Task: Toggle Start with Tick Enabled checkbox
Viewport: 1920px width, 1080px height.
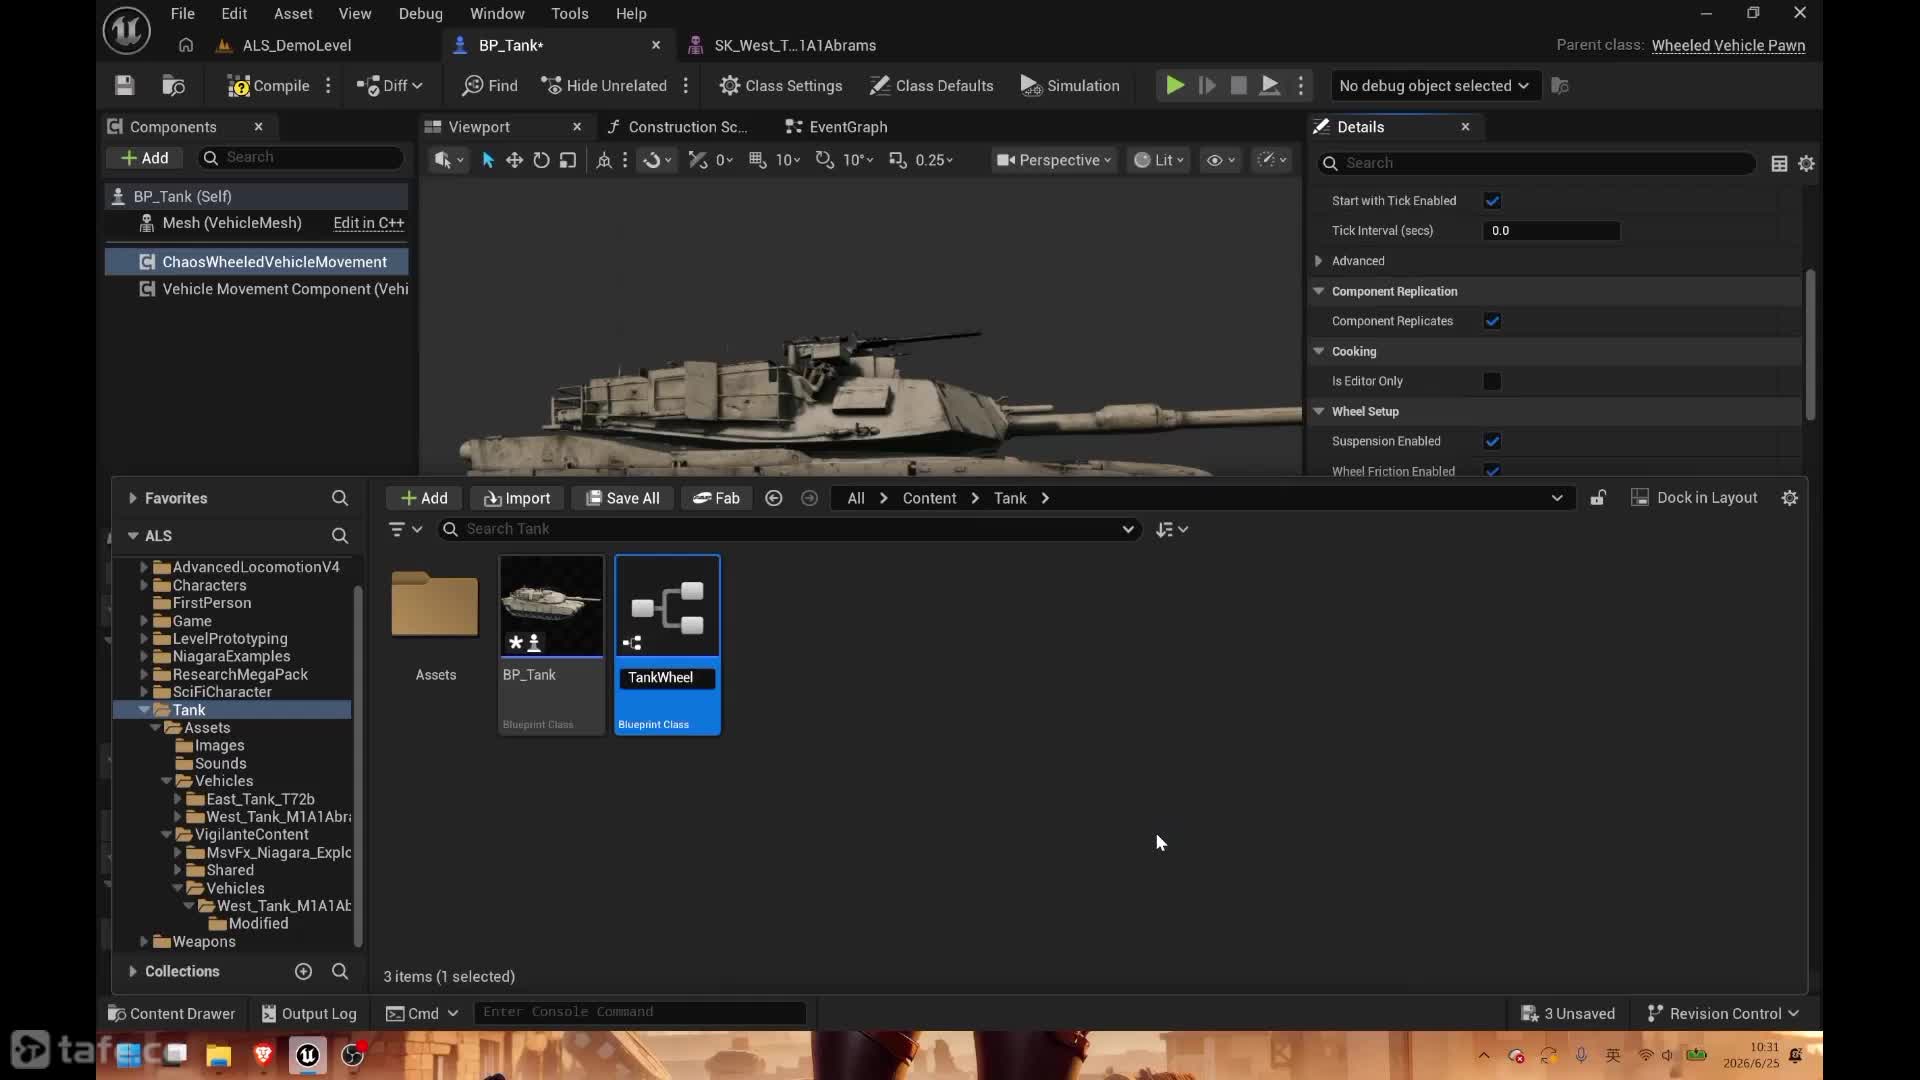Action: click(x=1492, y=201)
